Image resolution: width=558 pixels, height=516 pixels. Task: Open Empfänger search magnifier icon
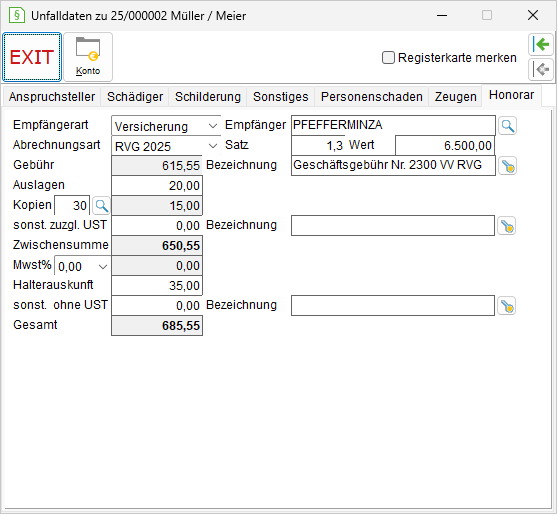[x=507, y=126]
